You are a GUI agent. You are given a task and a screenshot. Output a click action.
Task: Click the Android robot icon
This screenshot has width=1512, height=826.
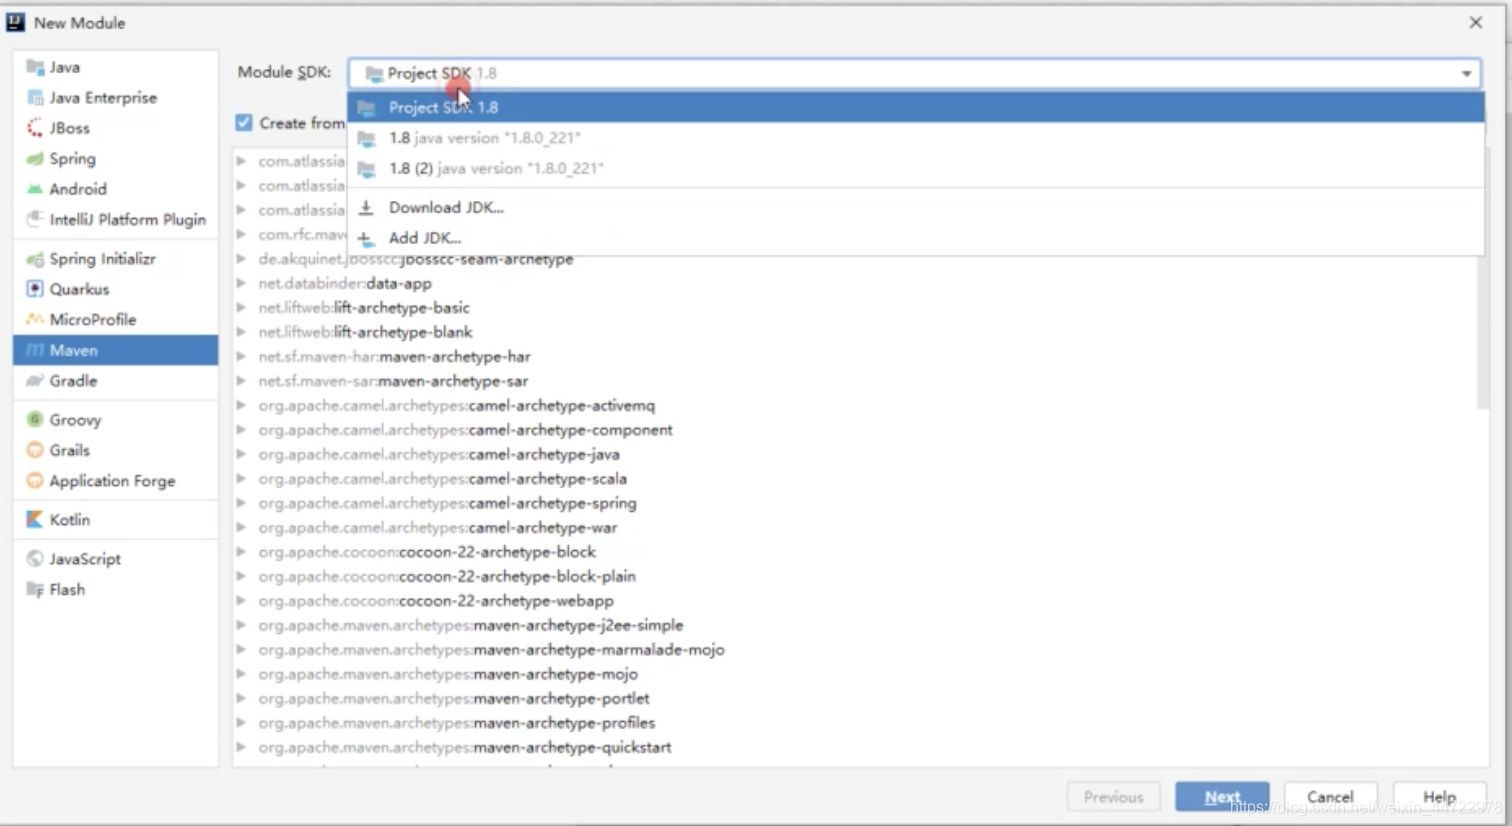35,189
